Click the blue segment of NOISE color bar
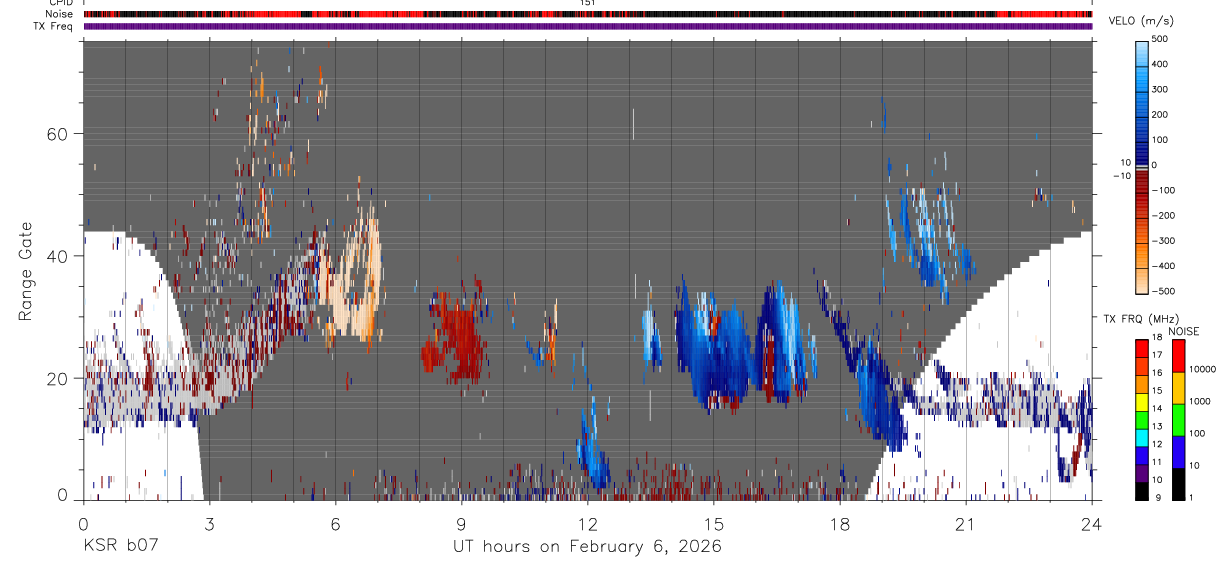This screenshot has width=1228, height=567. coord(1179,452)
